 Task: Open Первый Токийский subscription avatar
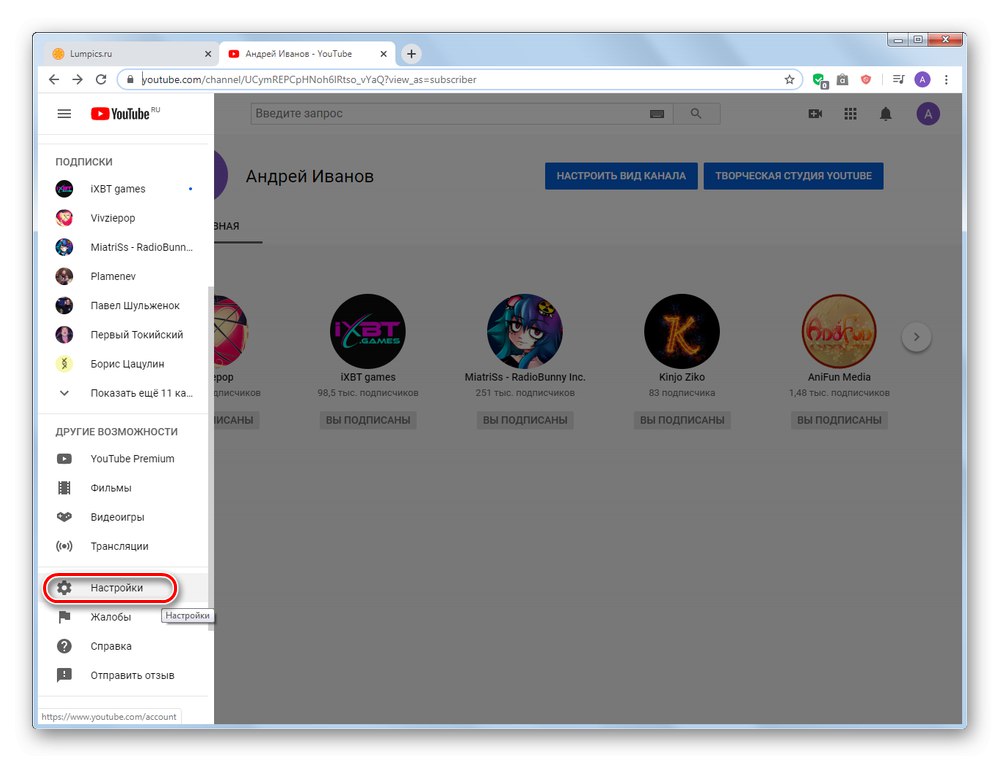coord(64,335)
